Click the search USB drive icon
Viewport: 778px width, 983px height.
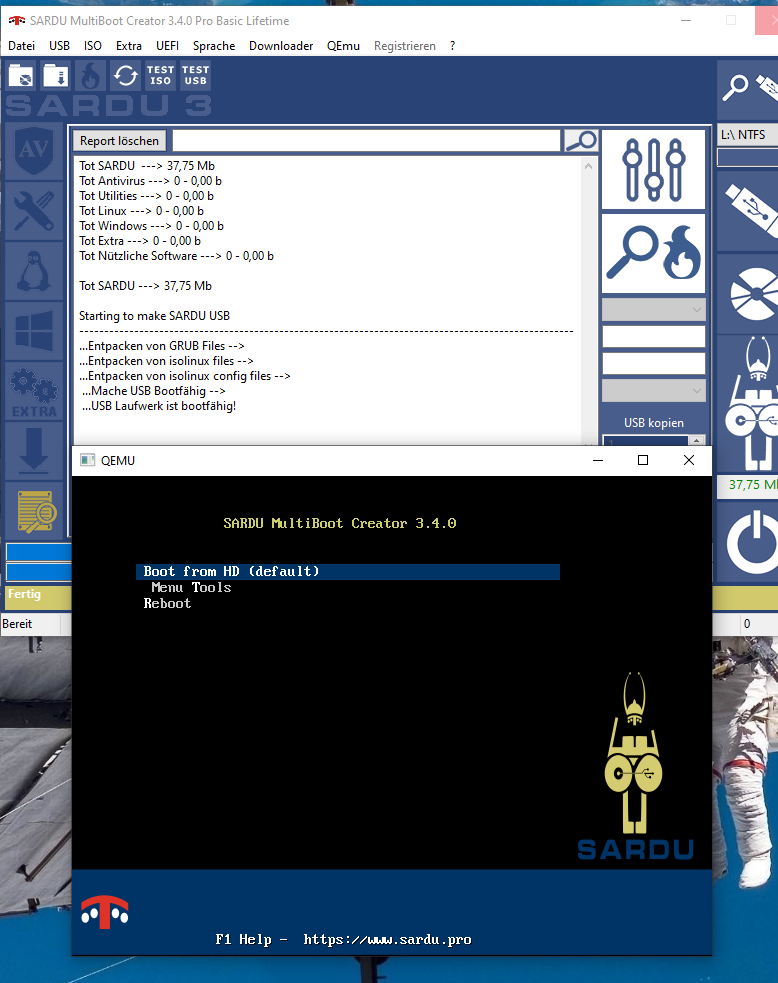click(749, 88)
